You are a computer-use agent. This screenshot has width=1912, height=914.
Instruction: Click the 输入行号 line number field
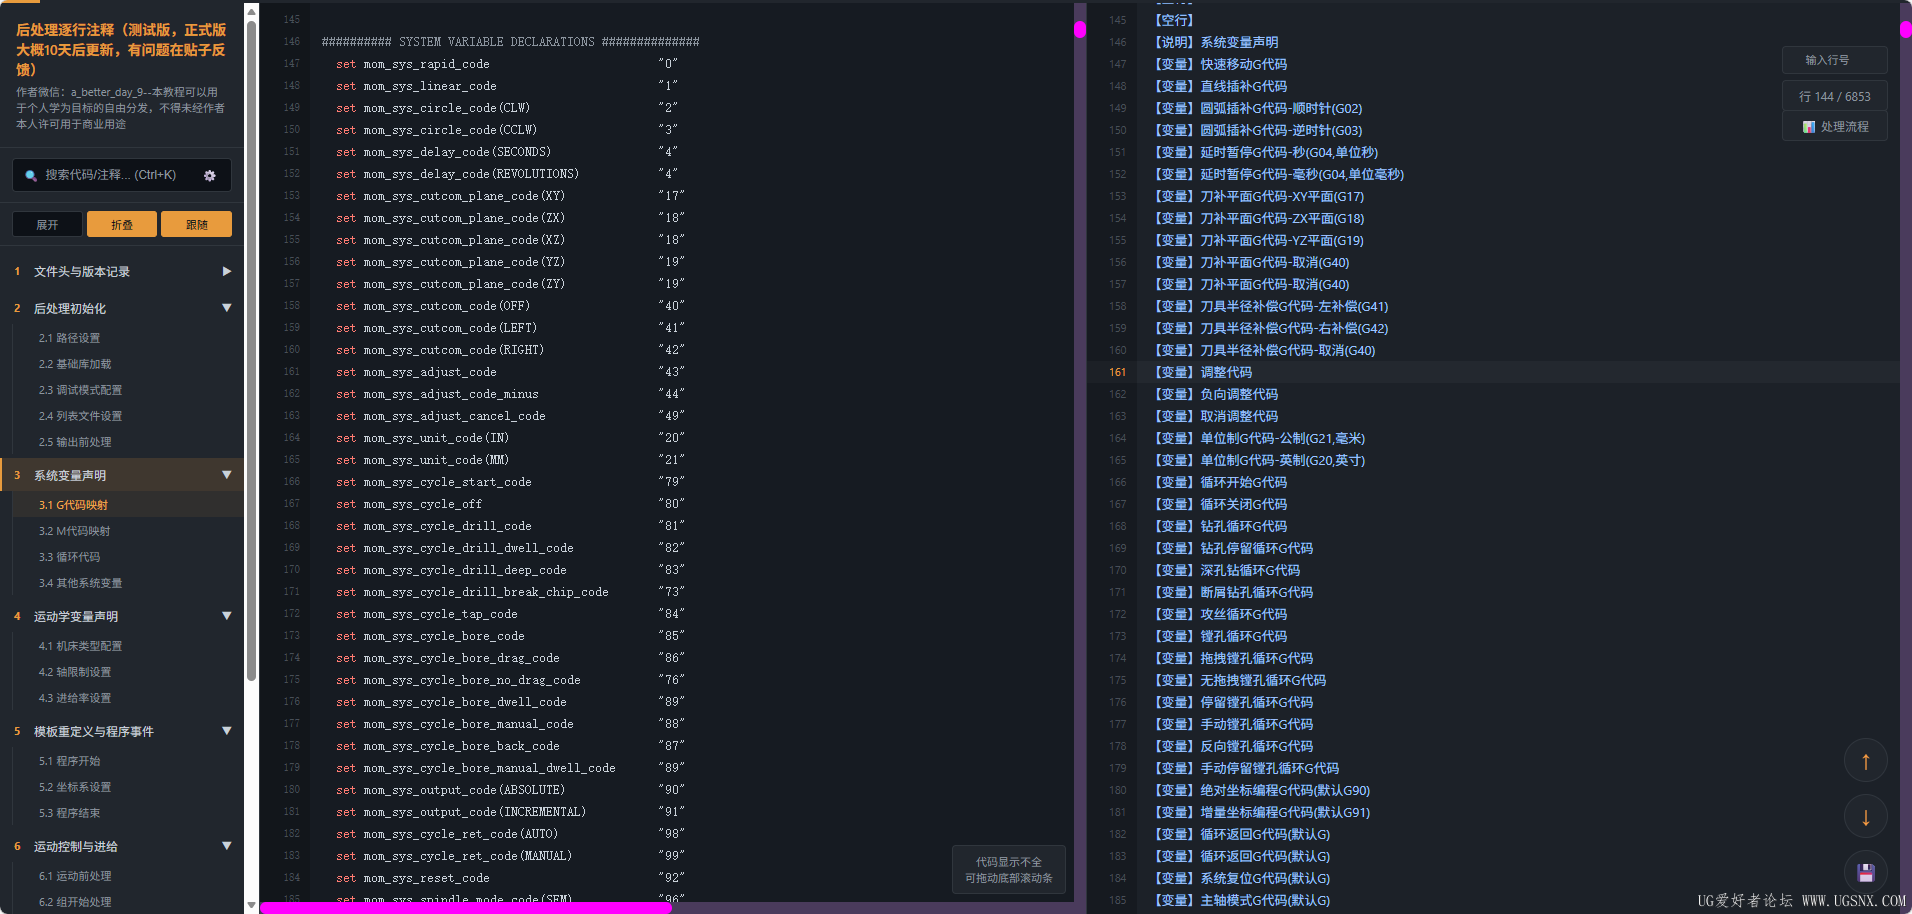[1834, 60]
